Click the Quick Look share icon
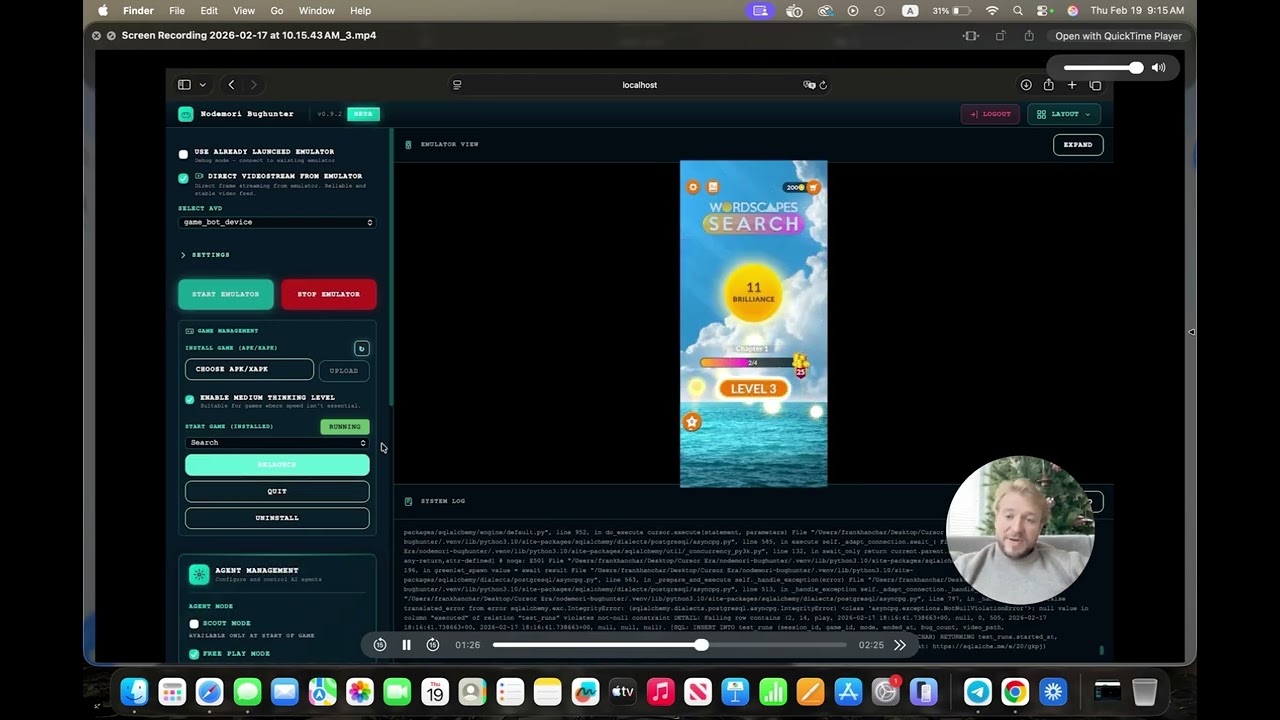The width and height of the screenshot is (1280, 720). click(1029, 36)
